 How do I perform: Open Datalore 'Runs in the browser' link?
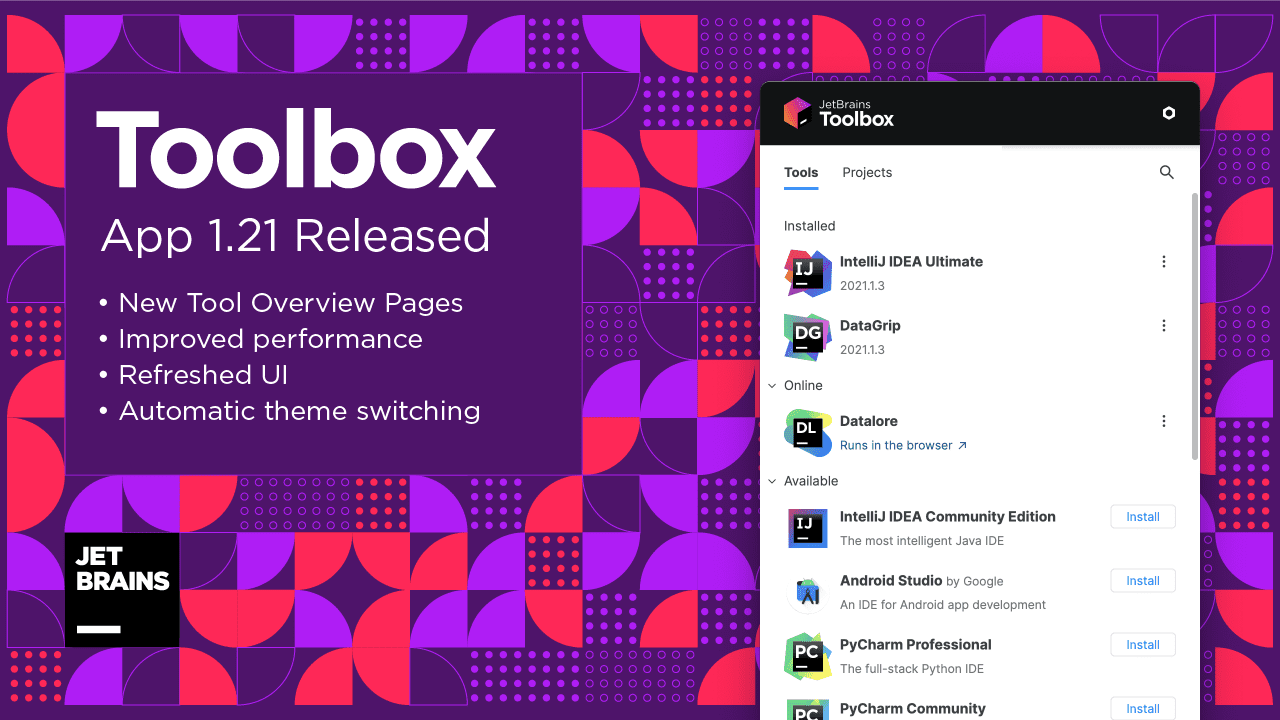tap(904, 446)
